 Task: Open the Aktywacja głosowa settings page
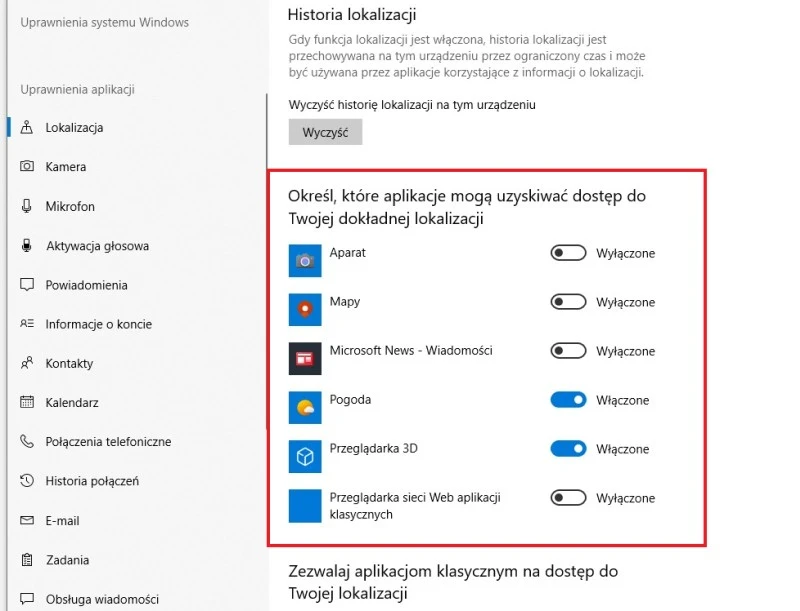click(x=97, y=246)
